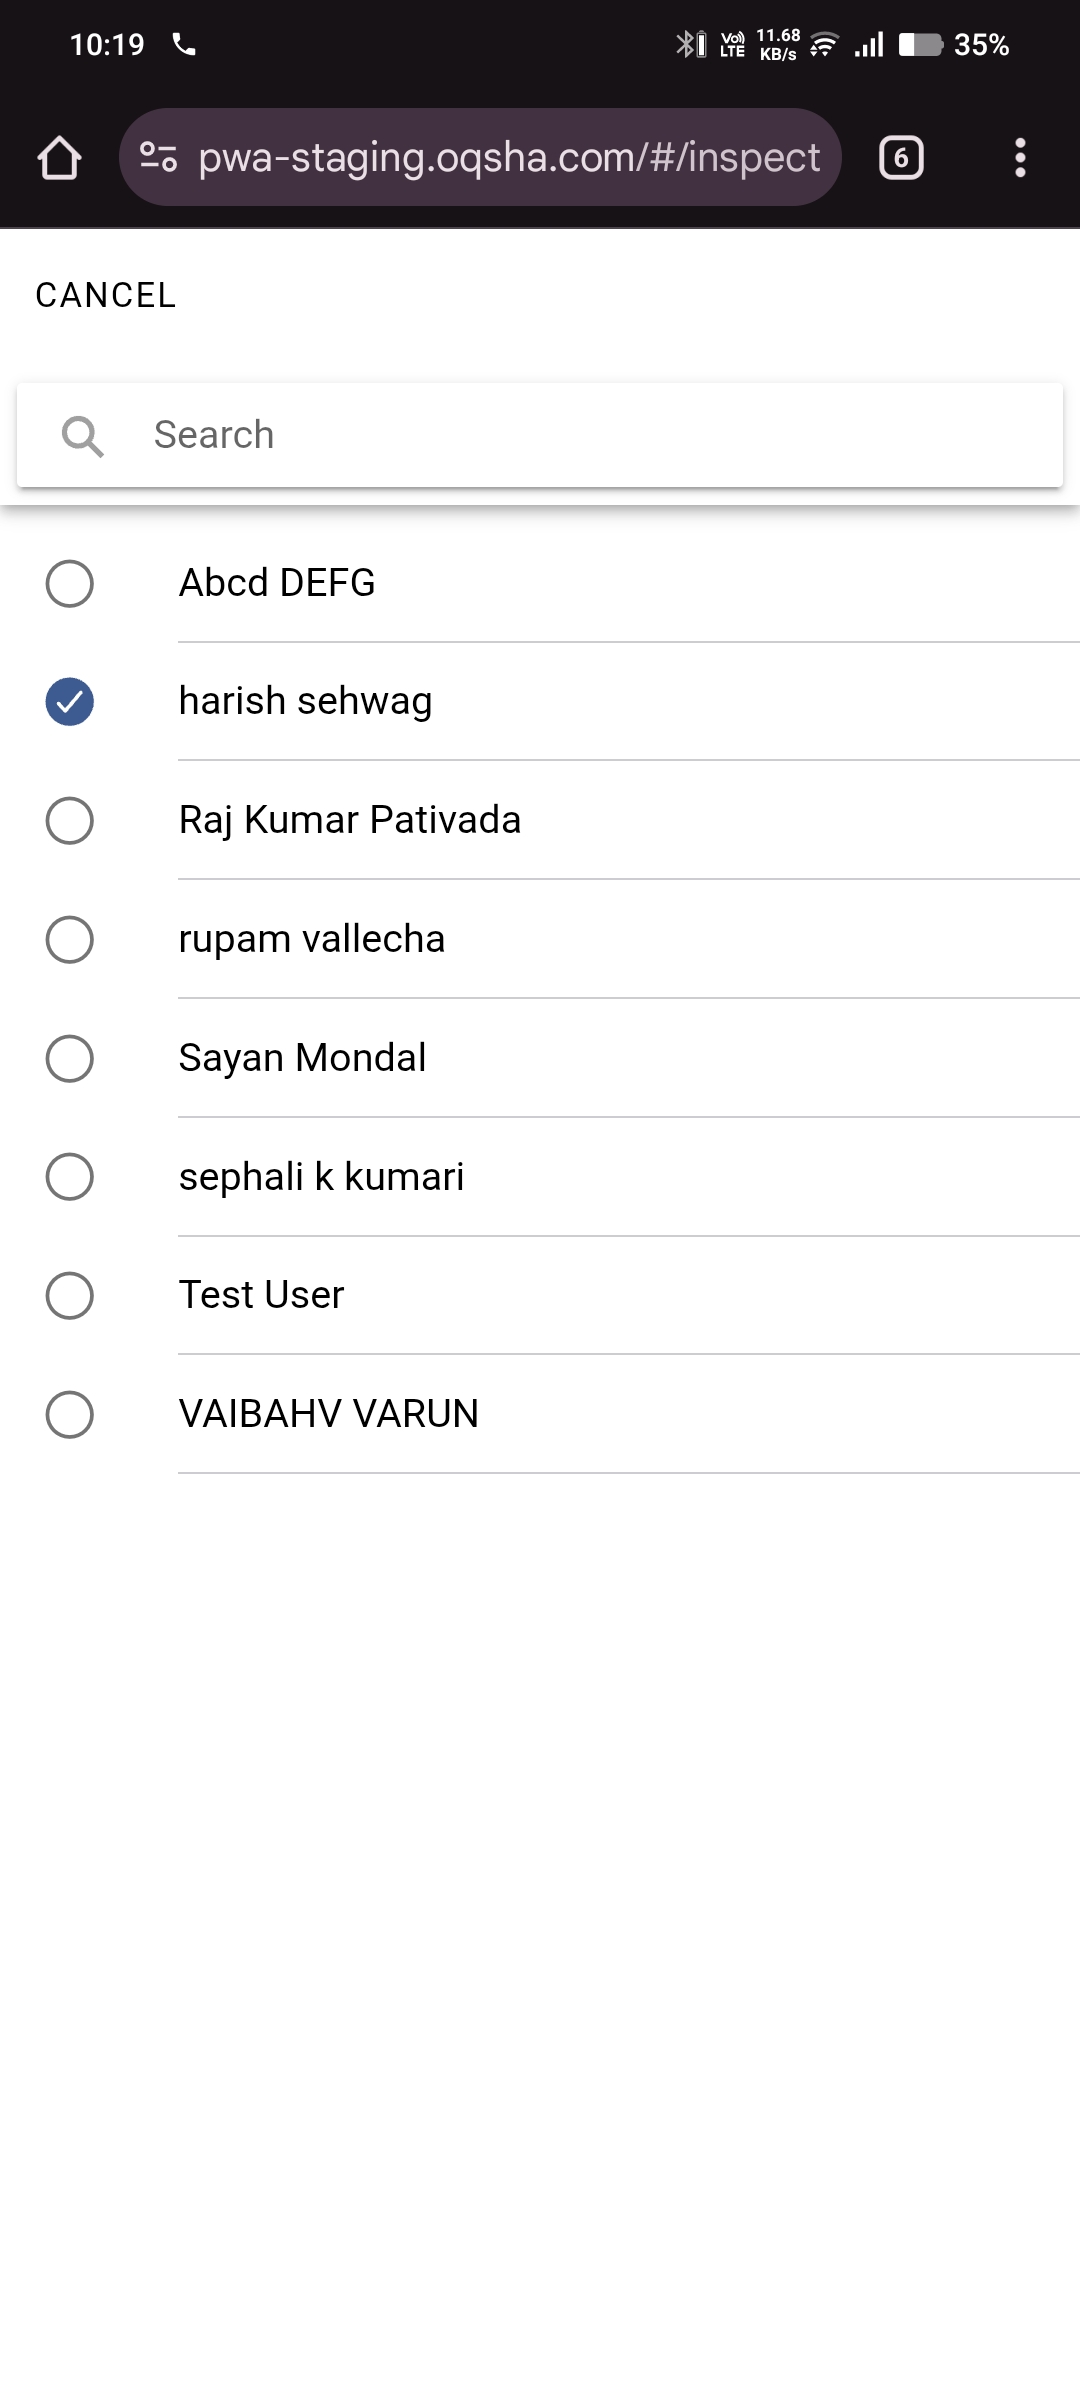
Task: Click the Test User name label
Action: tap(261, 1295)
